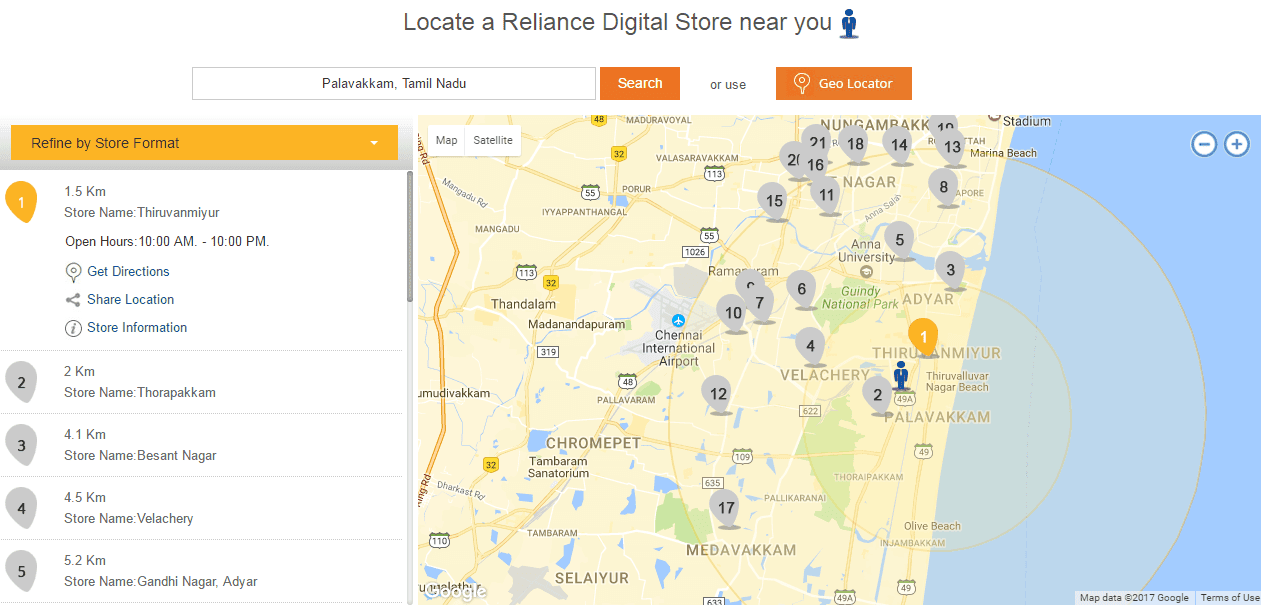
Task: Select map marker number 3 near Adyar
Action: tap(951, 269)
